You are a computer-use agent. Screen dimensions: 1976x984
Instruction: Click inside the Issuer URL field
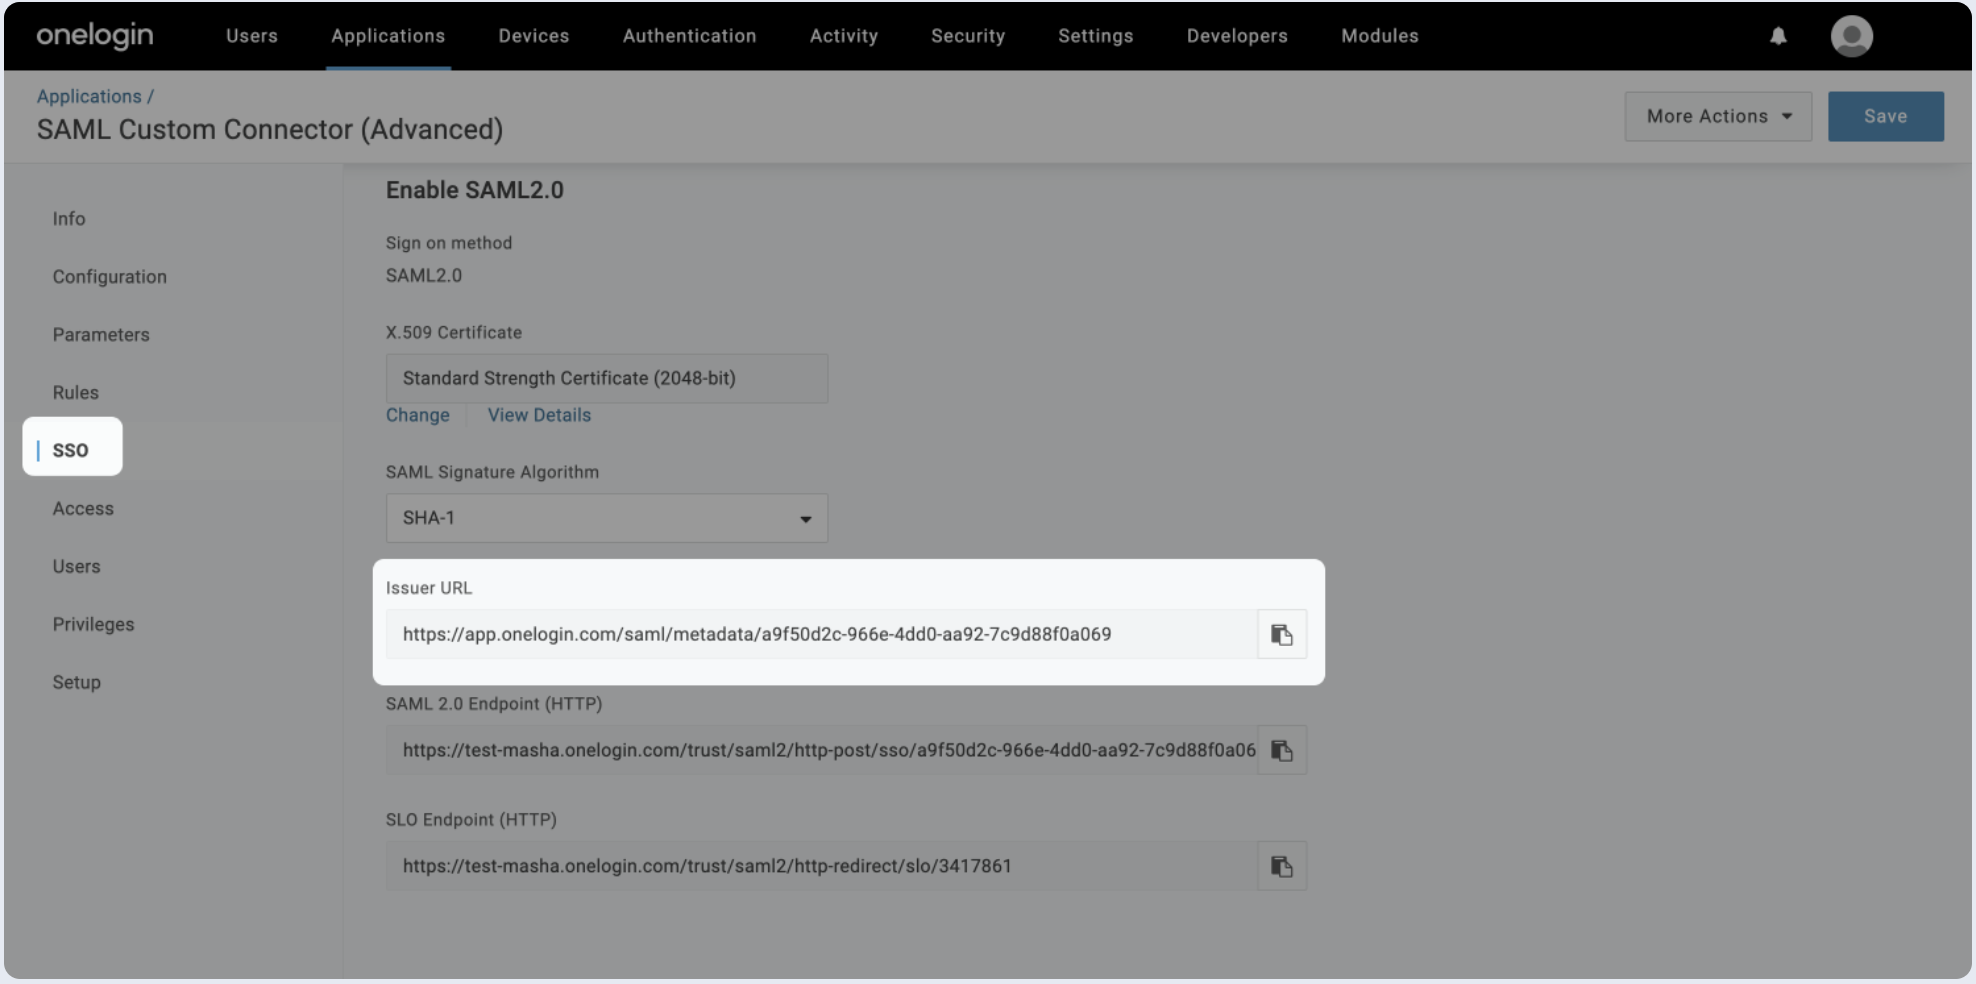pyautogui.click(x=820, y=635)
